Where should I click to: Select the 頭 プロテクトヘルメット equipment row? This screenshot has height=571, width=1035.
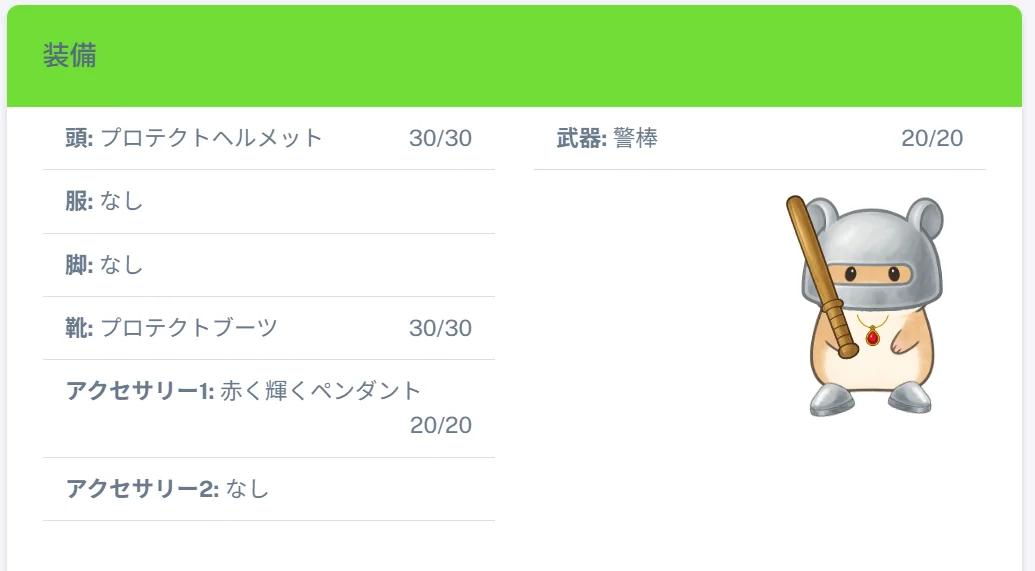(x=269, y=139)
